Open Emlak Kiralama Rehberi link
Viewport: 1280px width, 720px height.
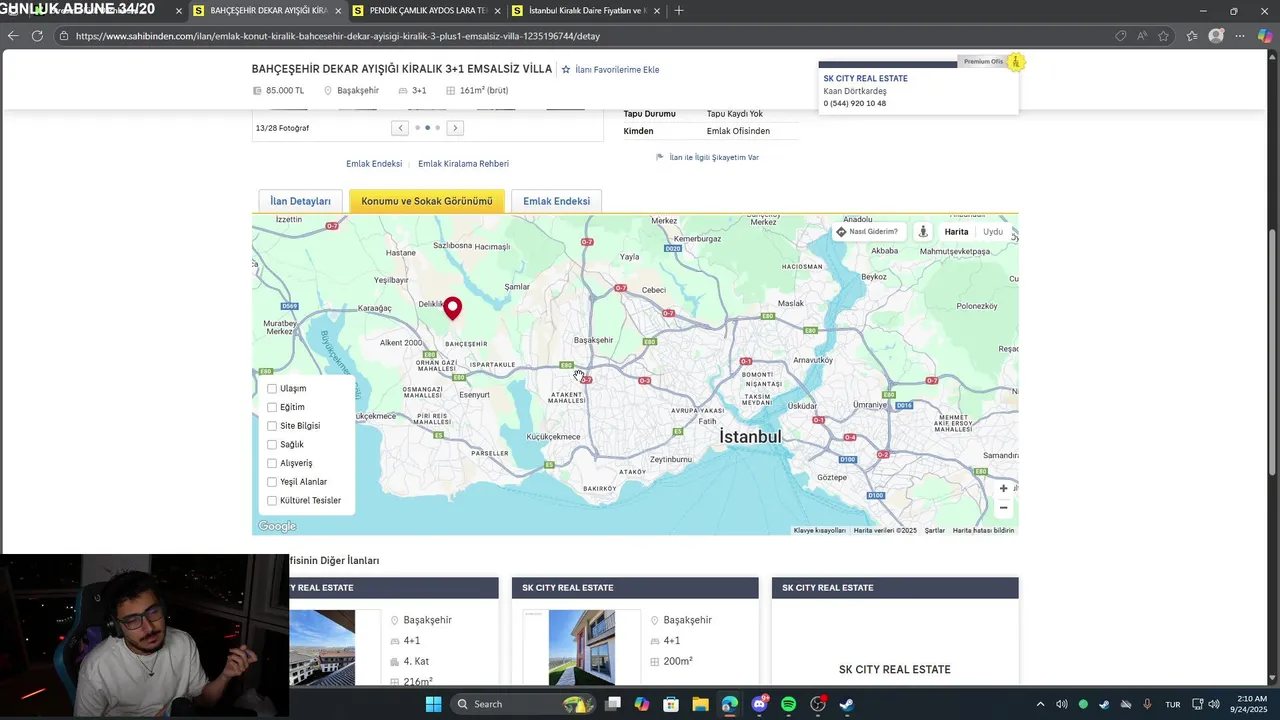coord(463,164)
